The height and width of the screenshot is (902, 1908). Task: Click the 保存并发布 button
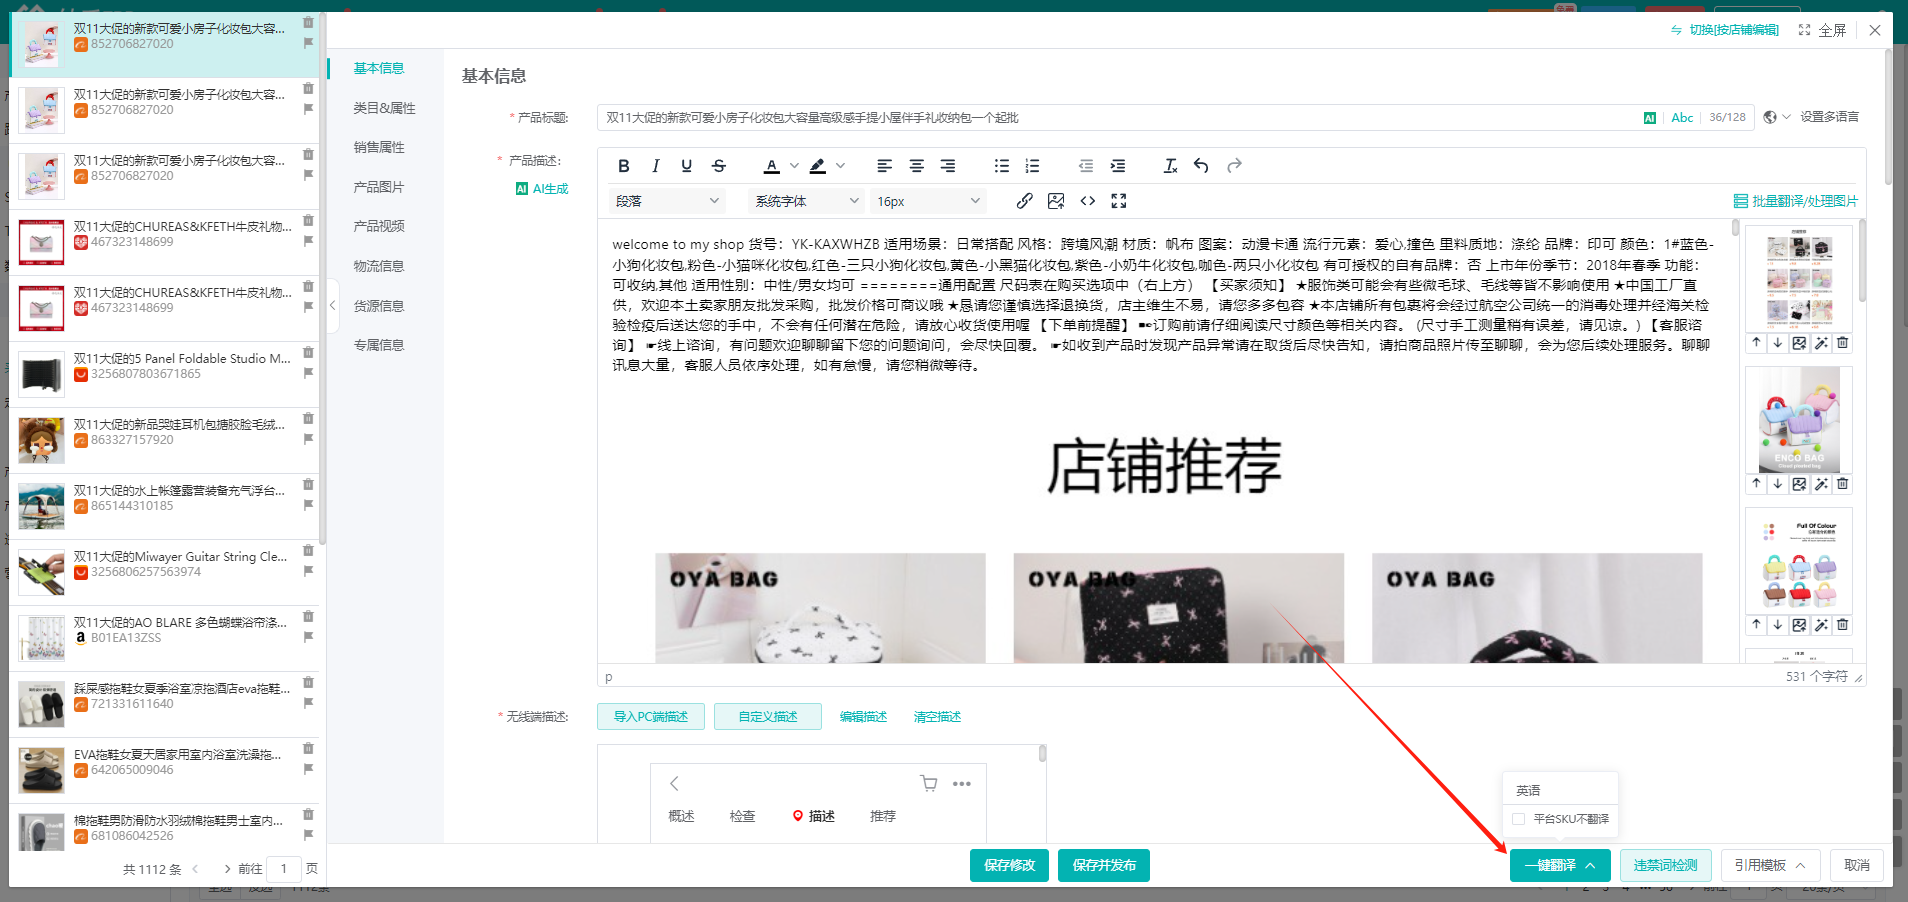(1103, 865)
